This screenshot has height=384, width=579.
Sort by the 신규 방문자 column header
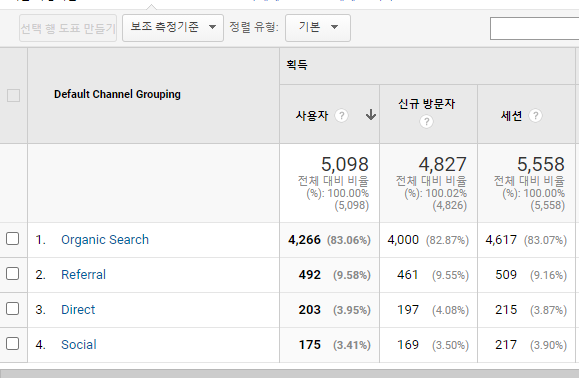[x=426, y=104]
